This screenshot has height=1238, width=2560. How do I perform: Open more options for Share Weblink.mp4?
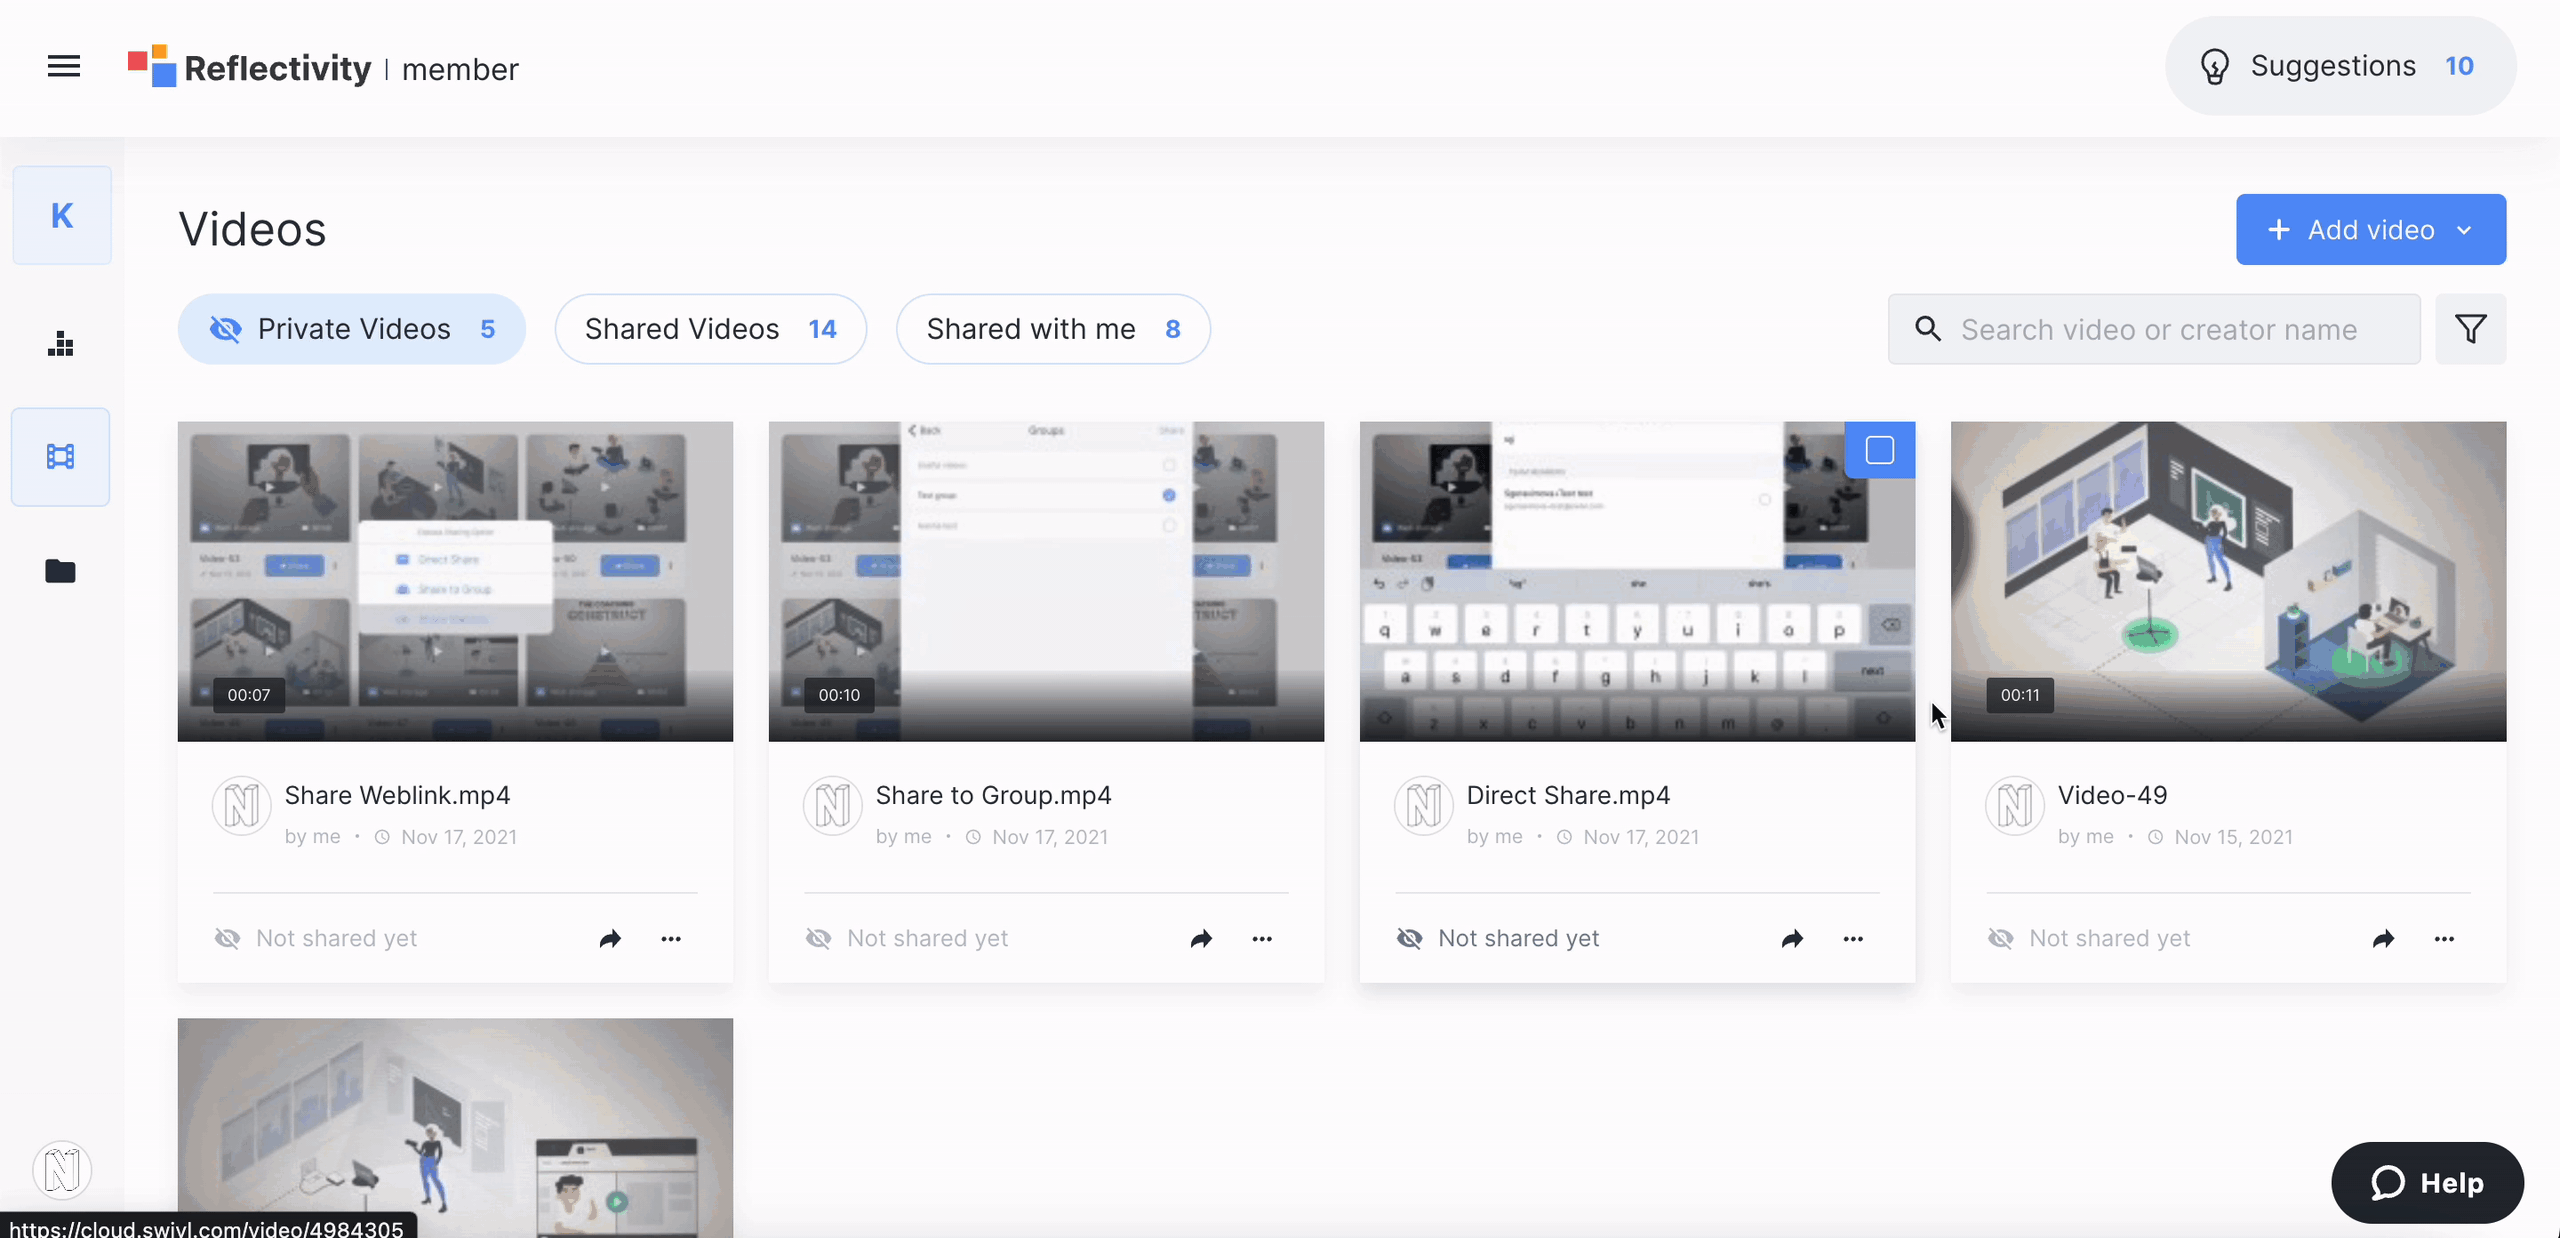671,939
